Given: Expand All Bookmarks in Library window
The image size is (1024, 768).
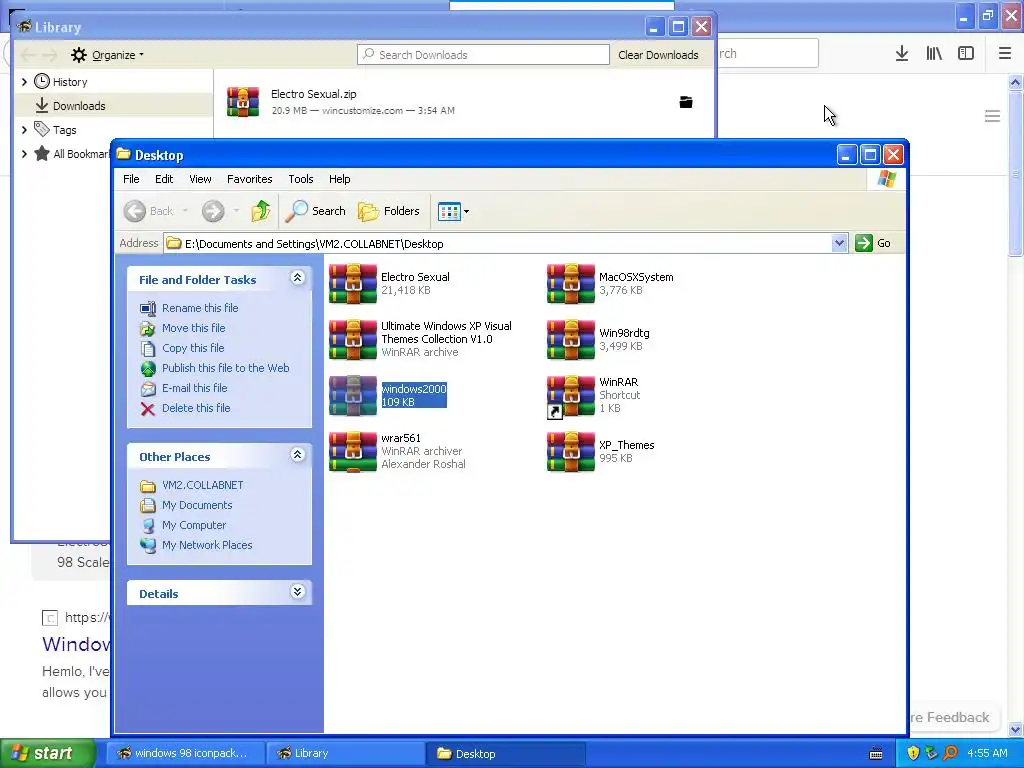Looking at the screenshot, I should pyautogui.click(x=24, y=154).
